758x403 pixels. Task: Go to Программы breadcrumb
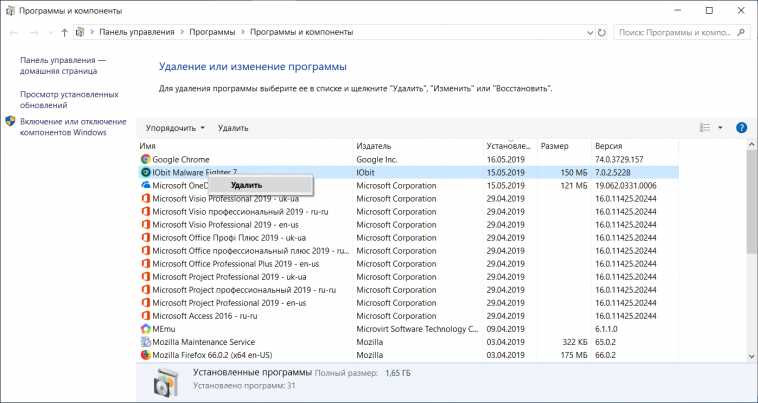coord(212,32)
